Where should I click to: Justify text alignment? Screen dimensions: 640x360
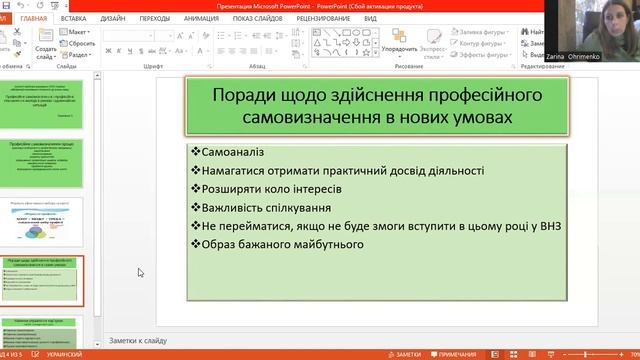254,51
